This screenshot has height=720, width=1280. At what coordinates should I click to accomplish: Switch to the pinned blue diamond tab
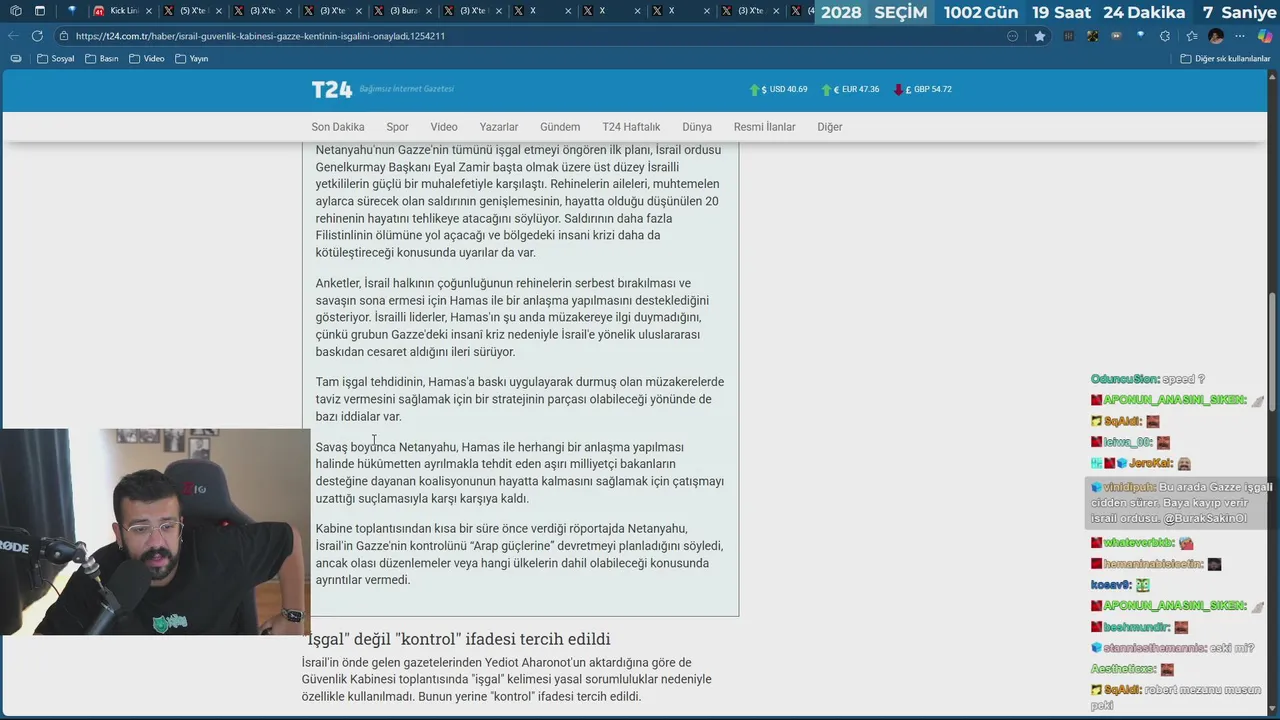(72, 11)
